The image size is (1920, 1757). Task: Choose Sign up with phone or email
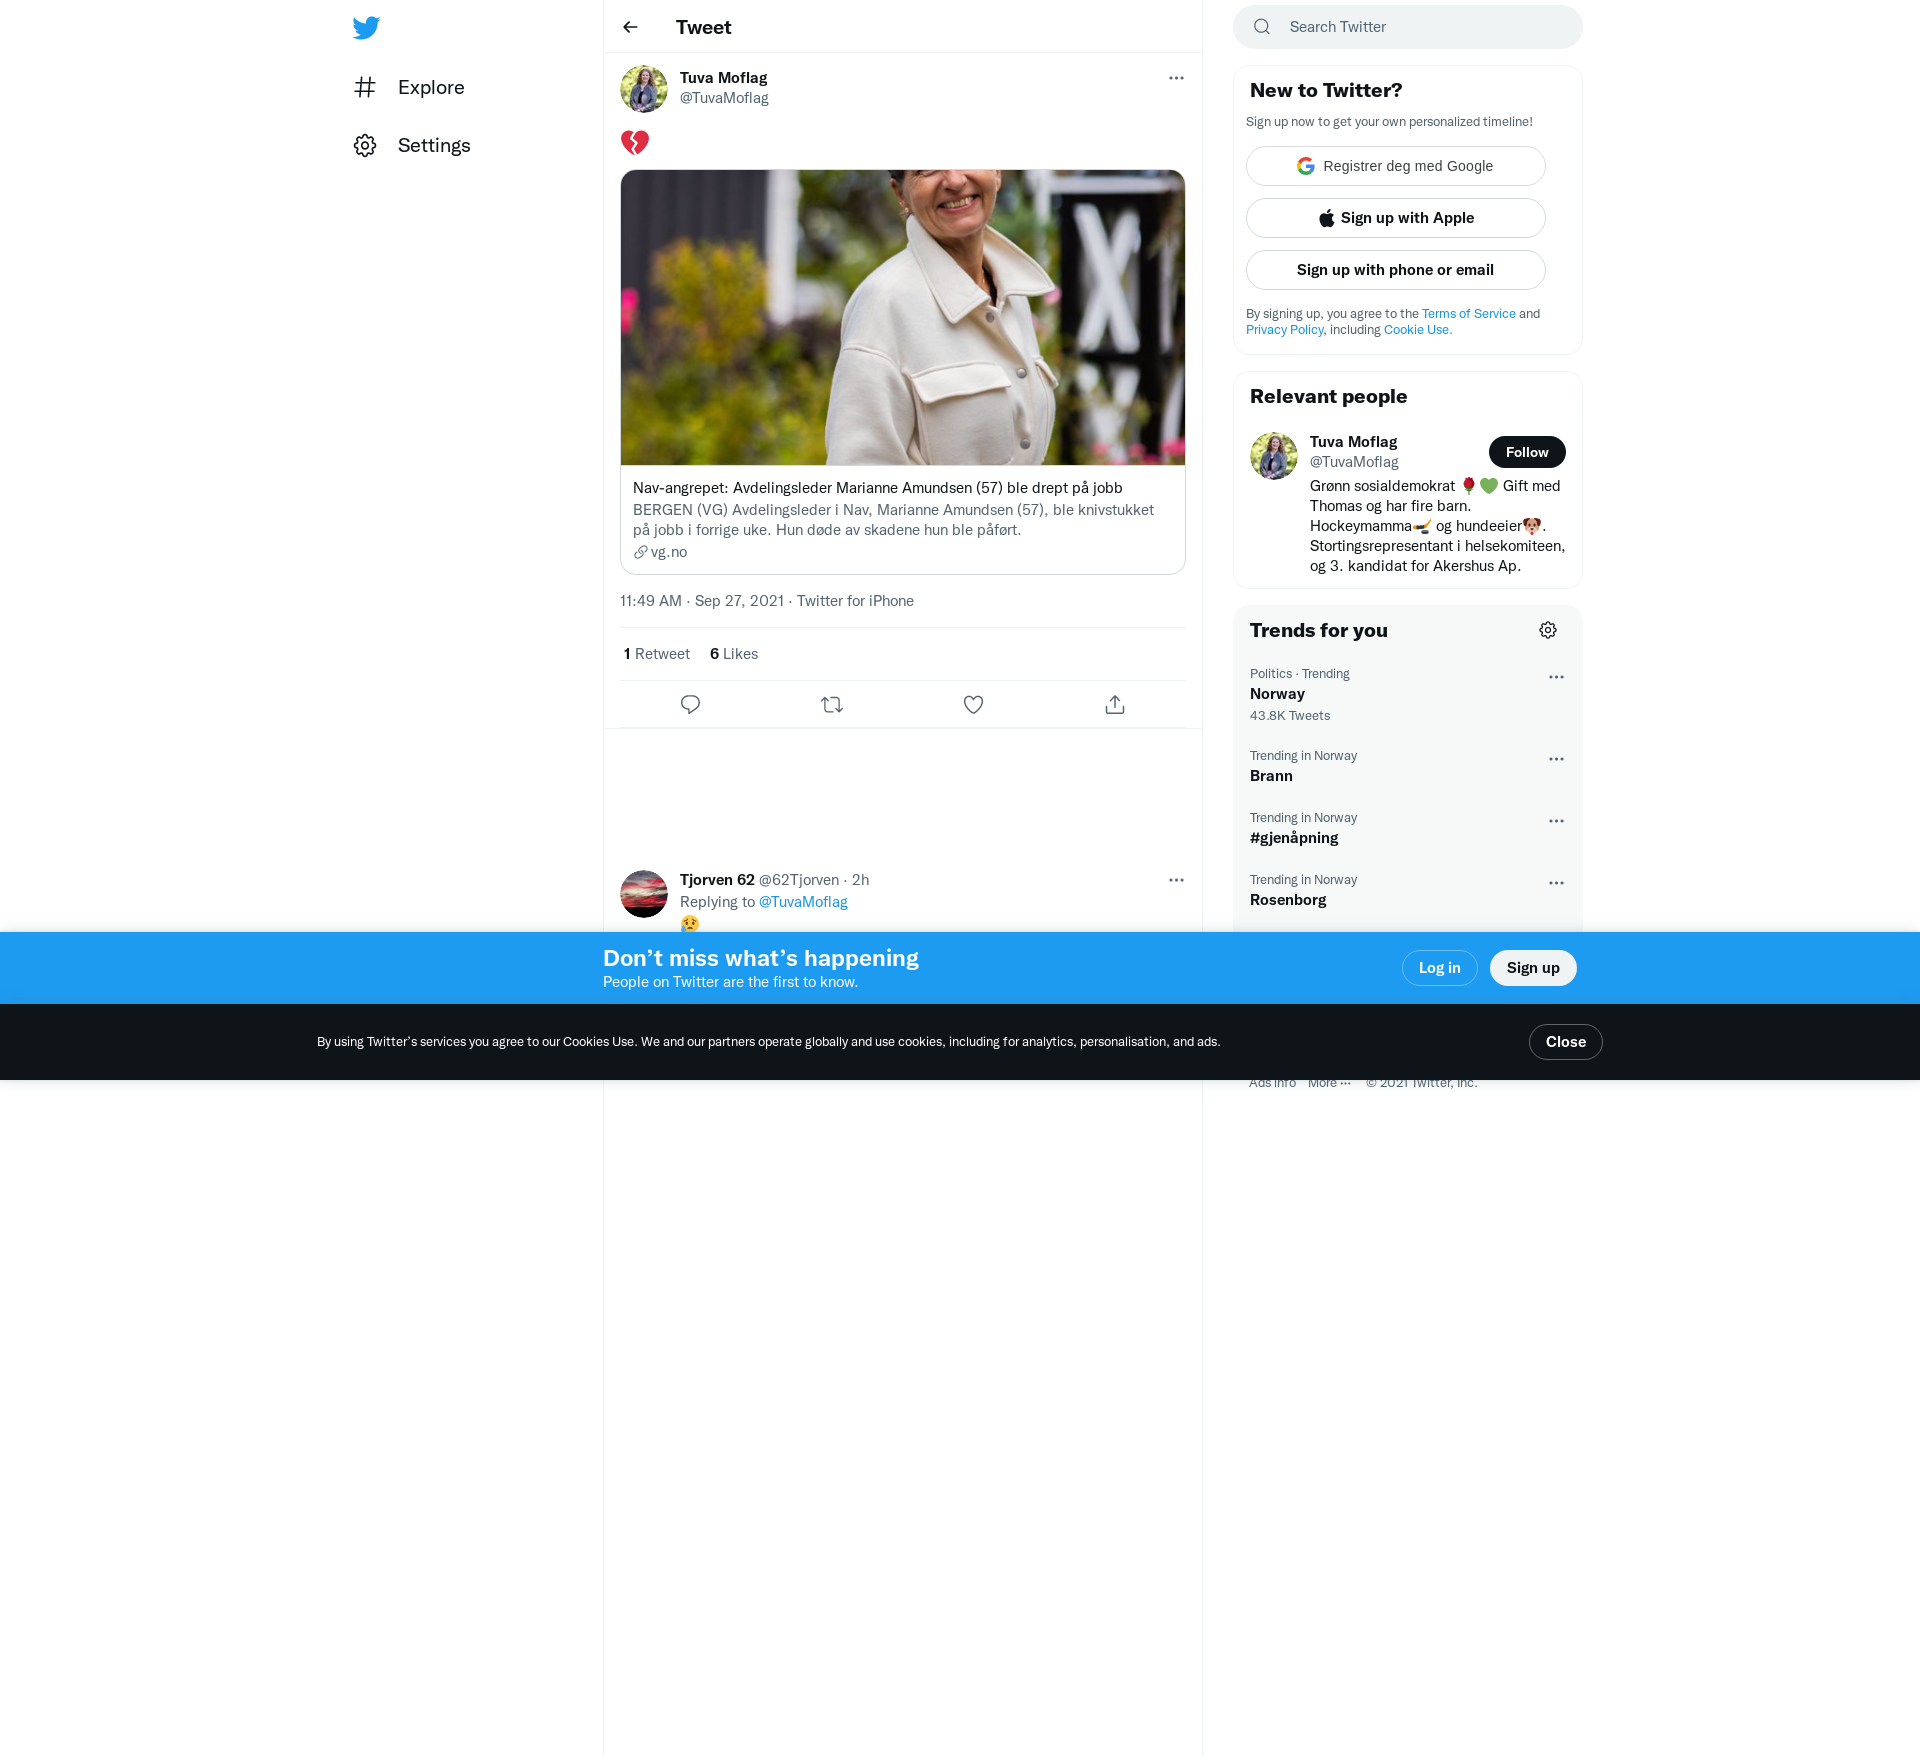coord(1396,270)
